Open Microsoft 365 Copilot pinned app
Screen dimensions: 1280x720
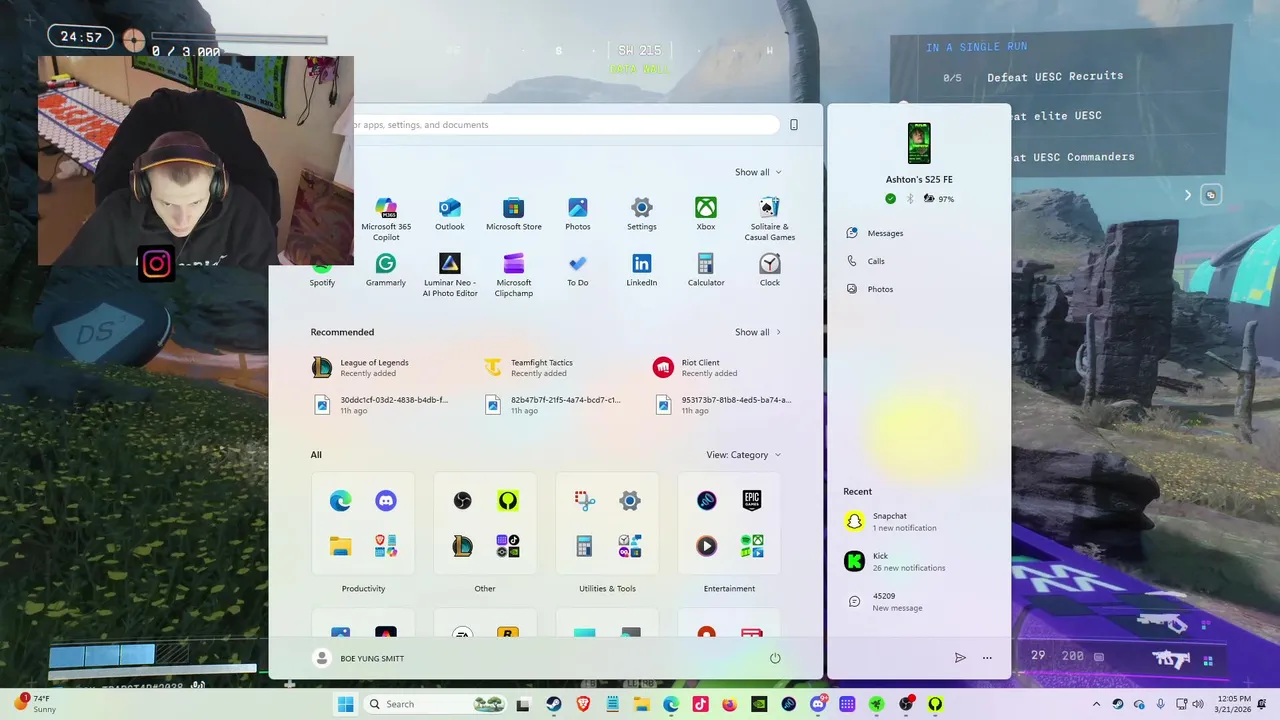(x=386, y=218)
